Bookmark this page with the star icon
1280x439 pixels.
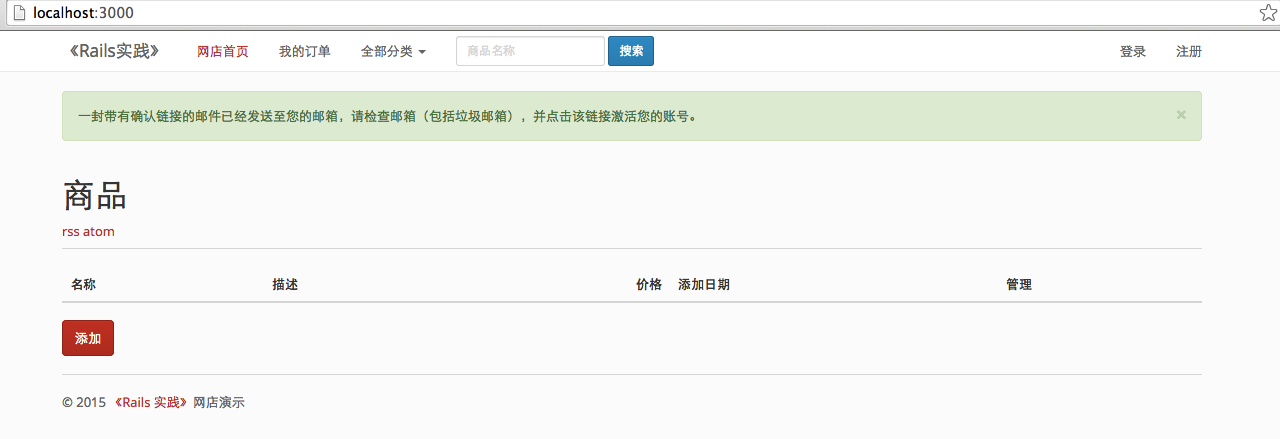coord(1267,13)
